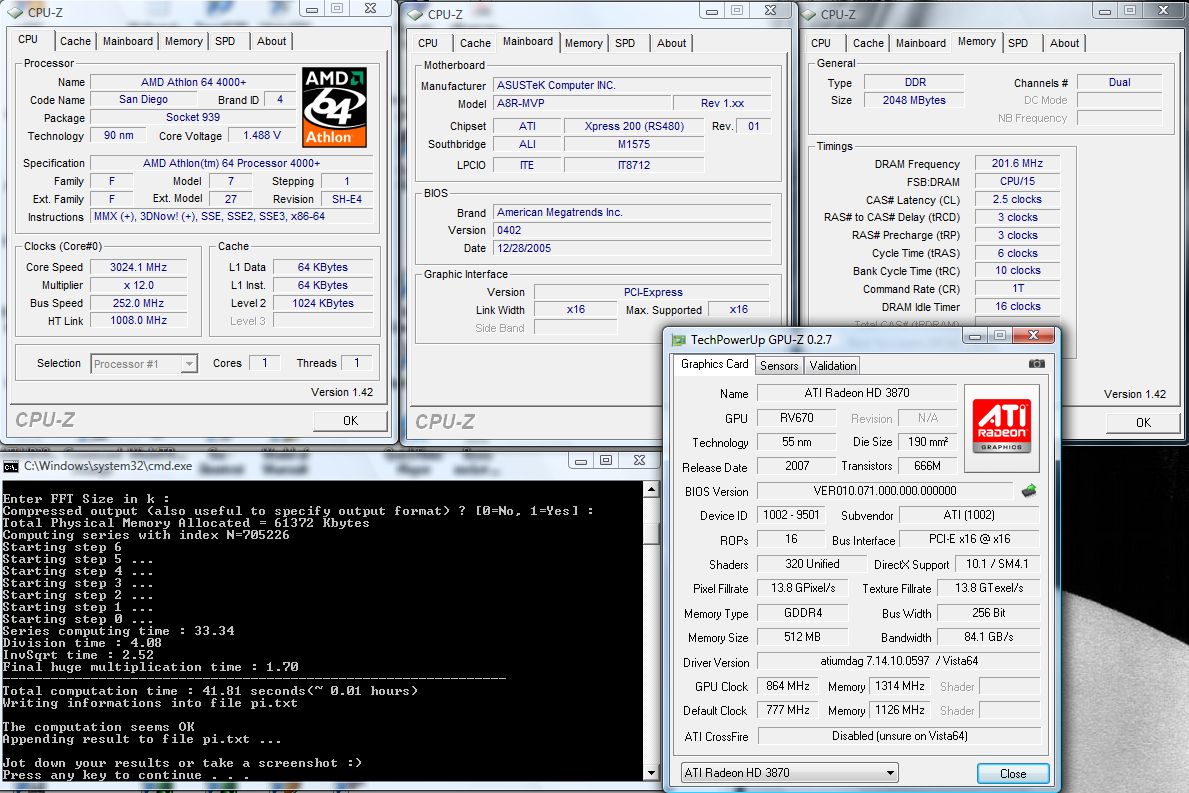This screenshot has width=1189, height=793.
Task: Switch to Cache tab in CPU window
Action: coord(75,41)
